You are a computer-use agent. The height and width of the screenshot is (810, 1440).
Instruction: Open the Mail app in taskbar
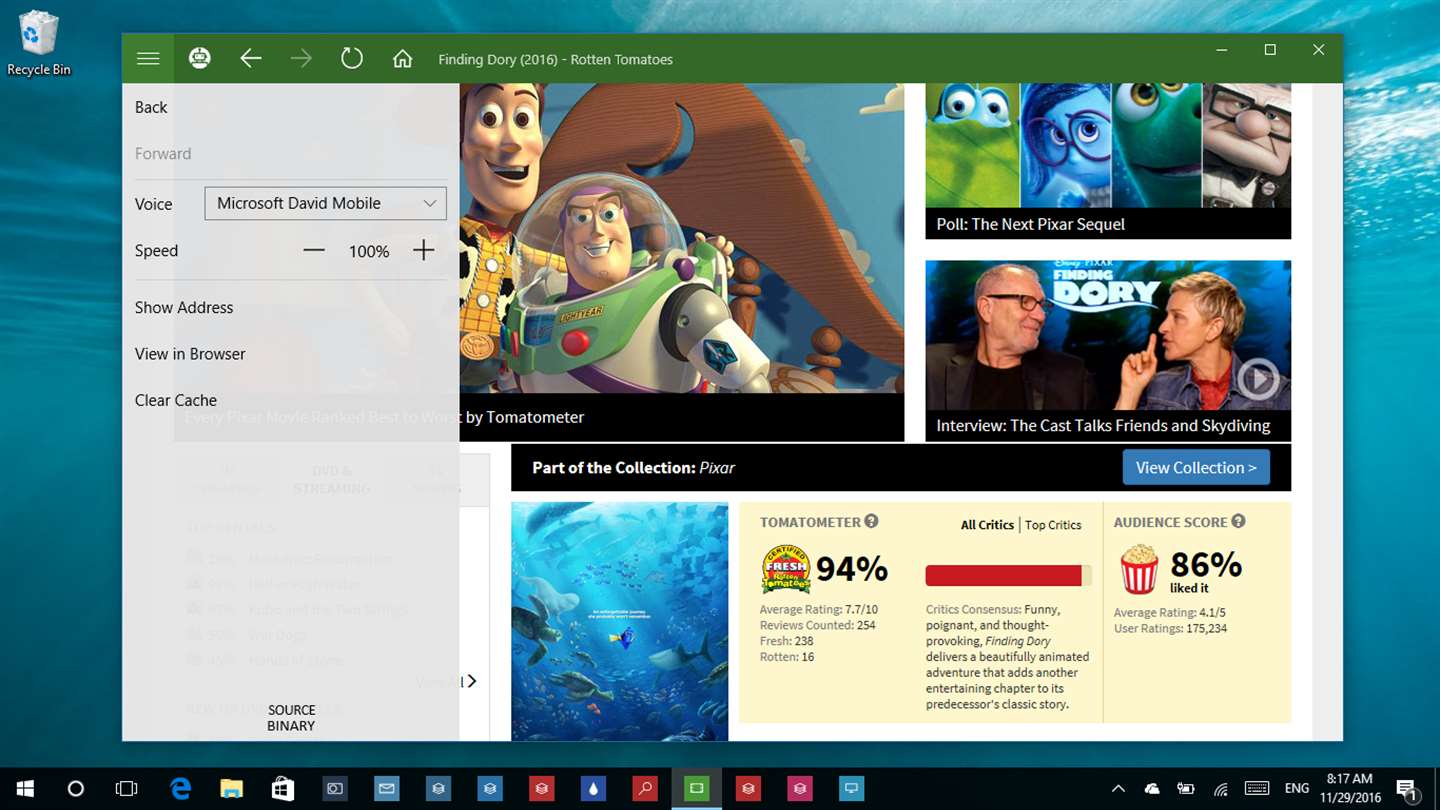(386, 789)
